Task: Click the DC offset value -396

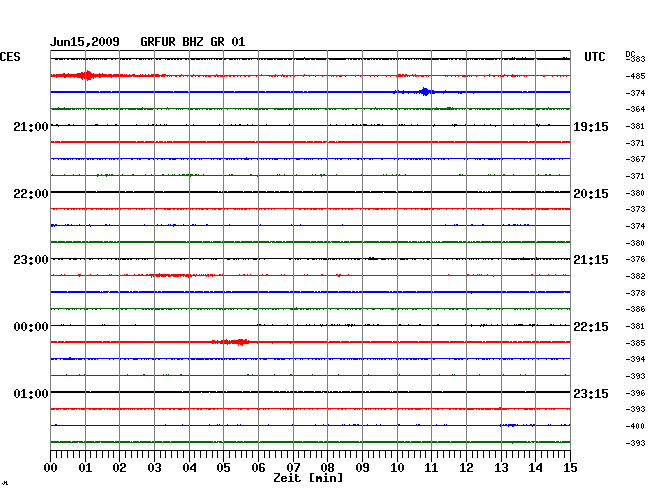Action: (635, 393)
